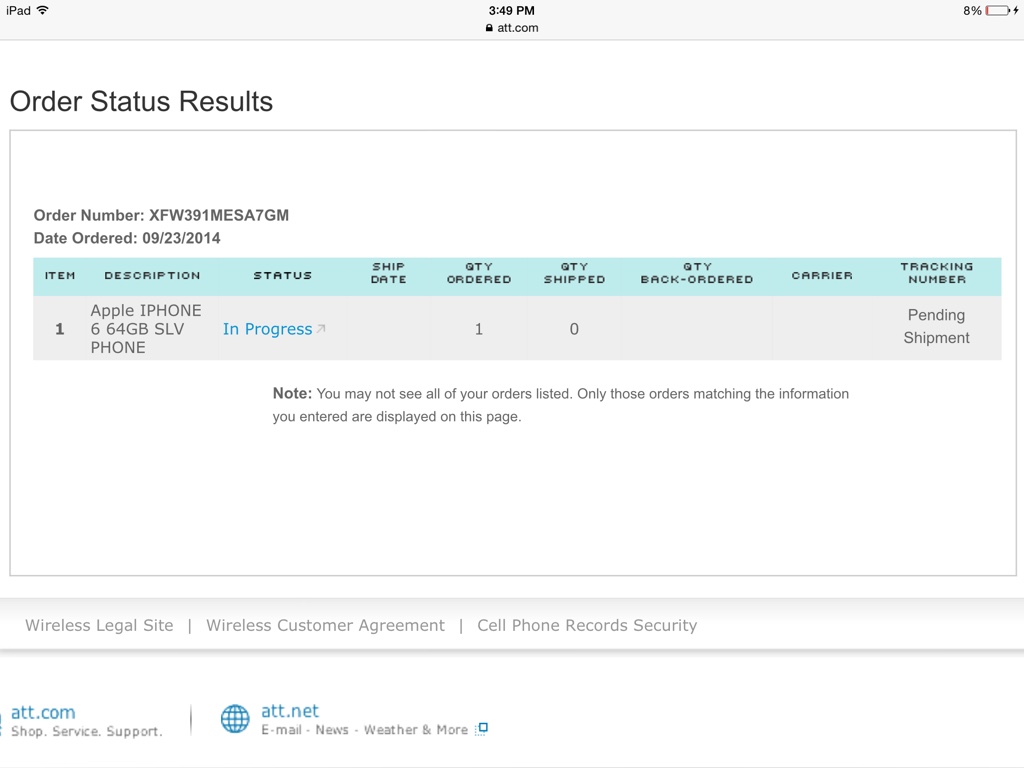Click the arrow icon next to In Progress
Screen dimensions: 1024x768
coord(321,328)
